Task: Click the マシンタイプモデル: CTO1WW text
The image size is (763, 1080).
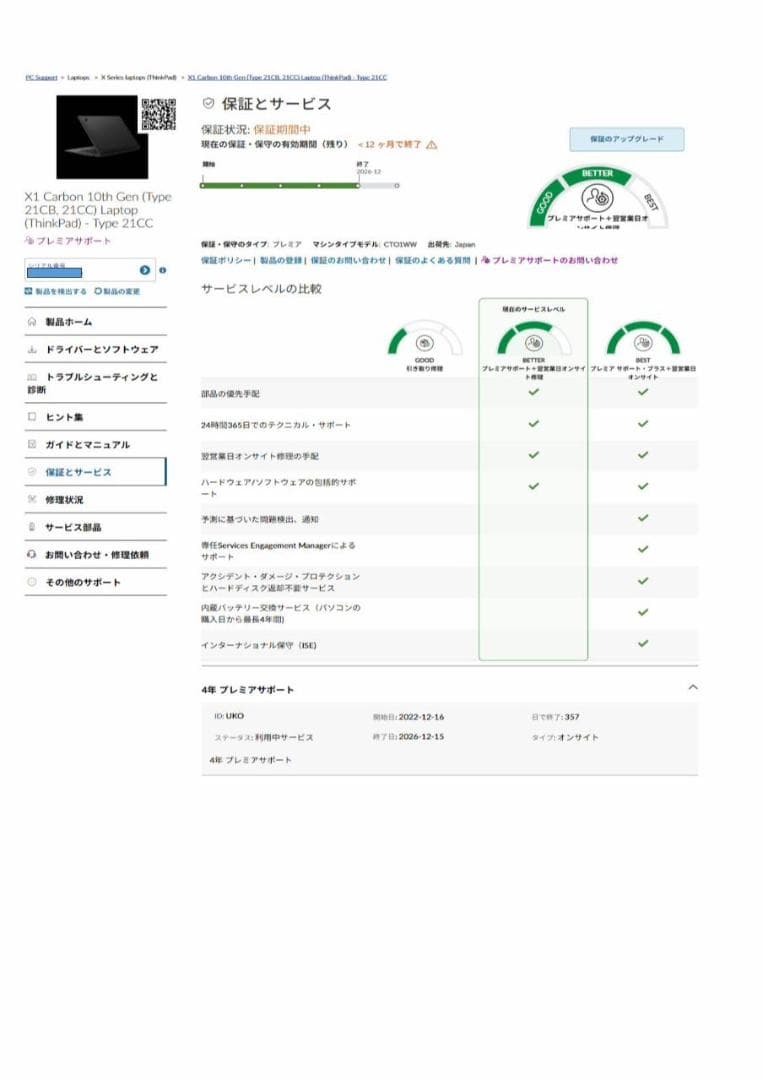Action: 364,245
